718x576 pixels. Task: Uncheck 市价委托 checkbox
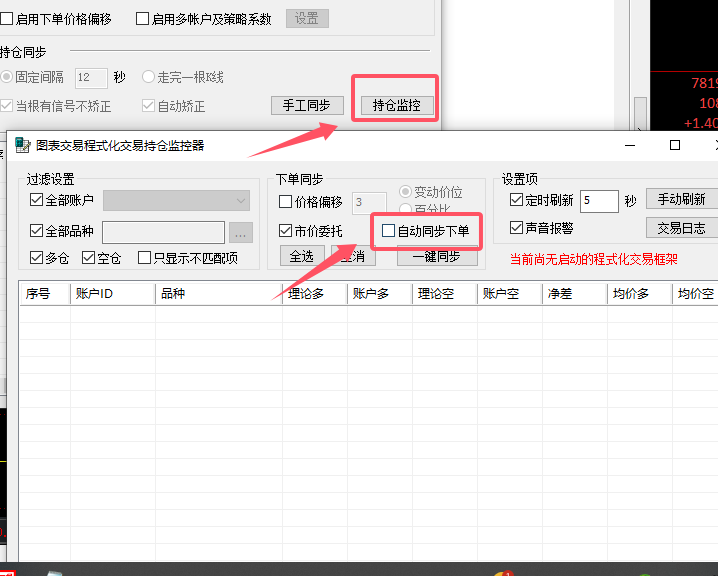285,230
